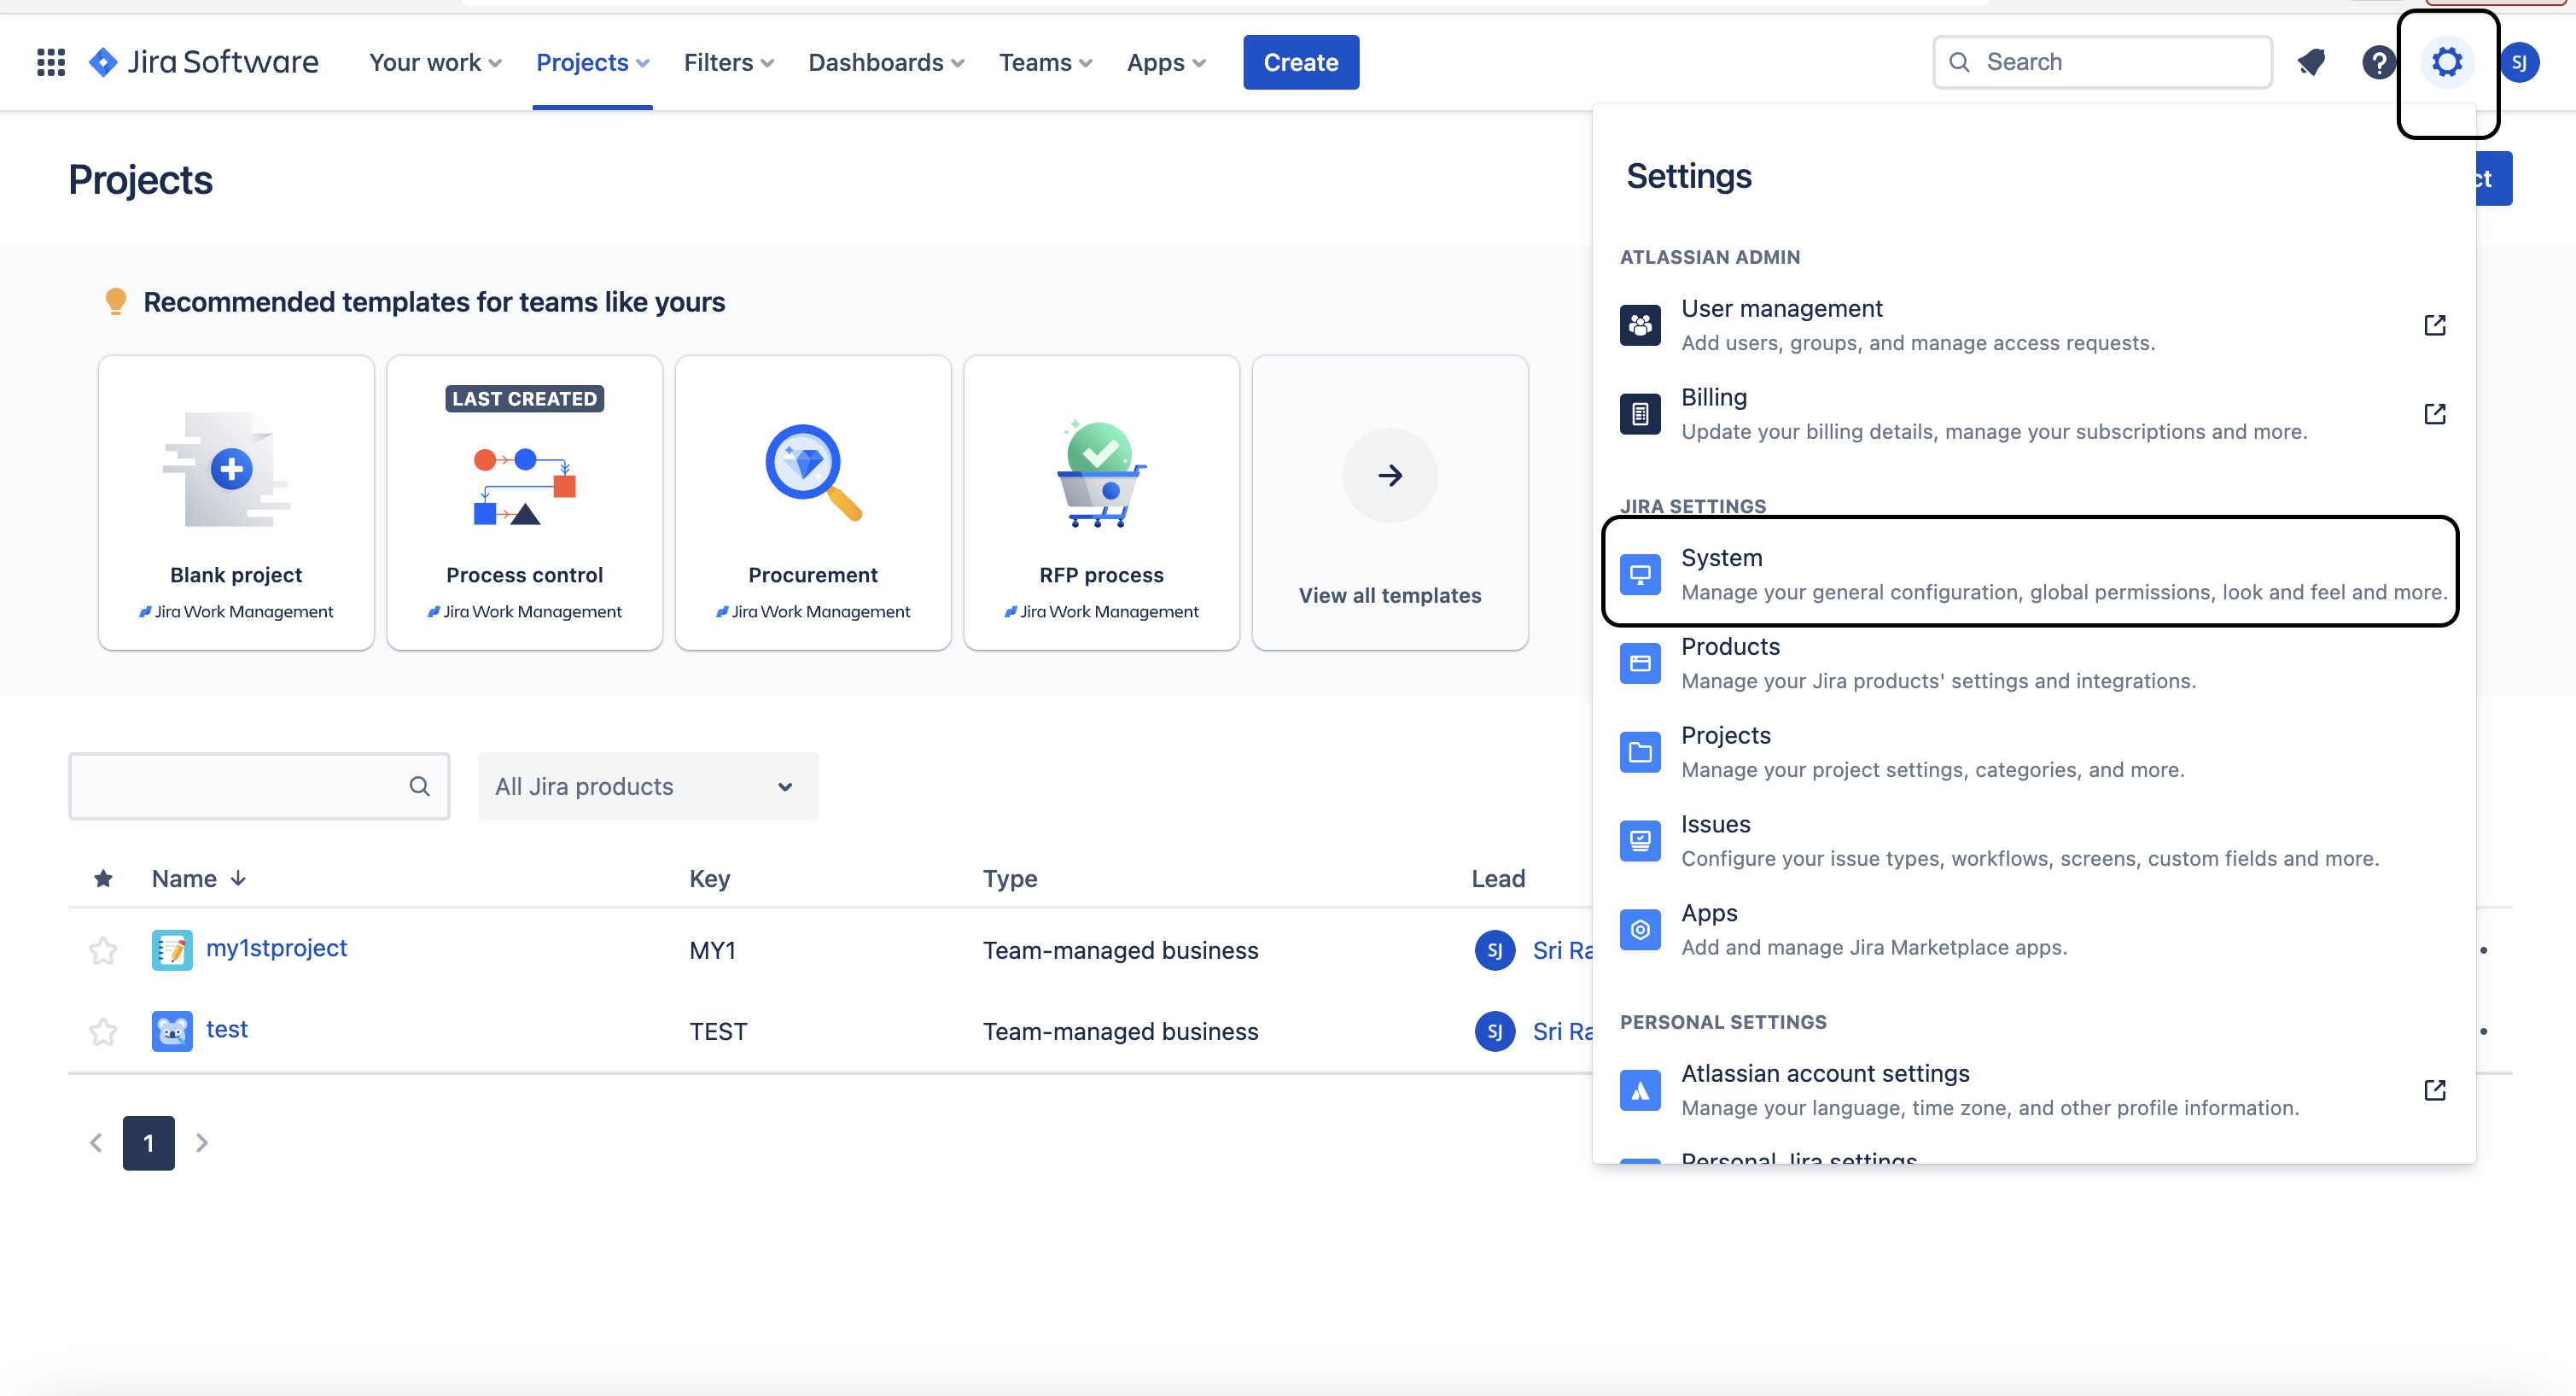
Task: Click the my1stproject project avatar icon
Action: 172,950
